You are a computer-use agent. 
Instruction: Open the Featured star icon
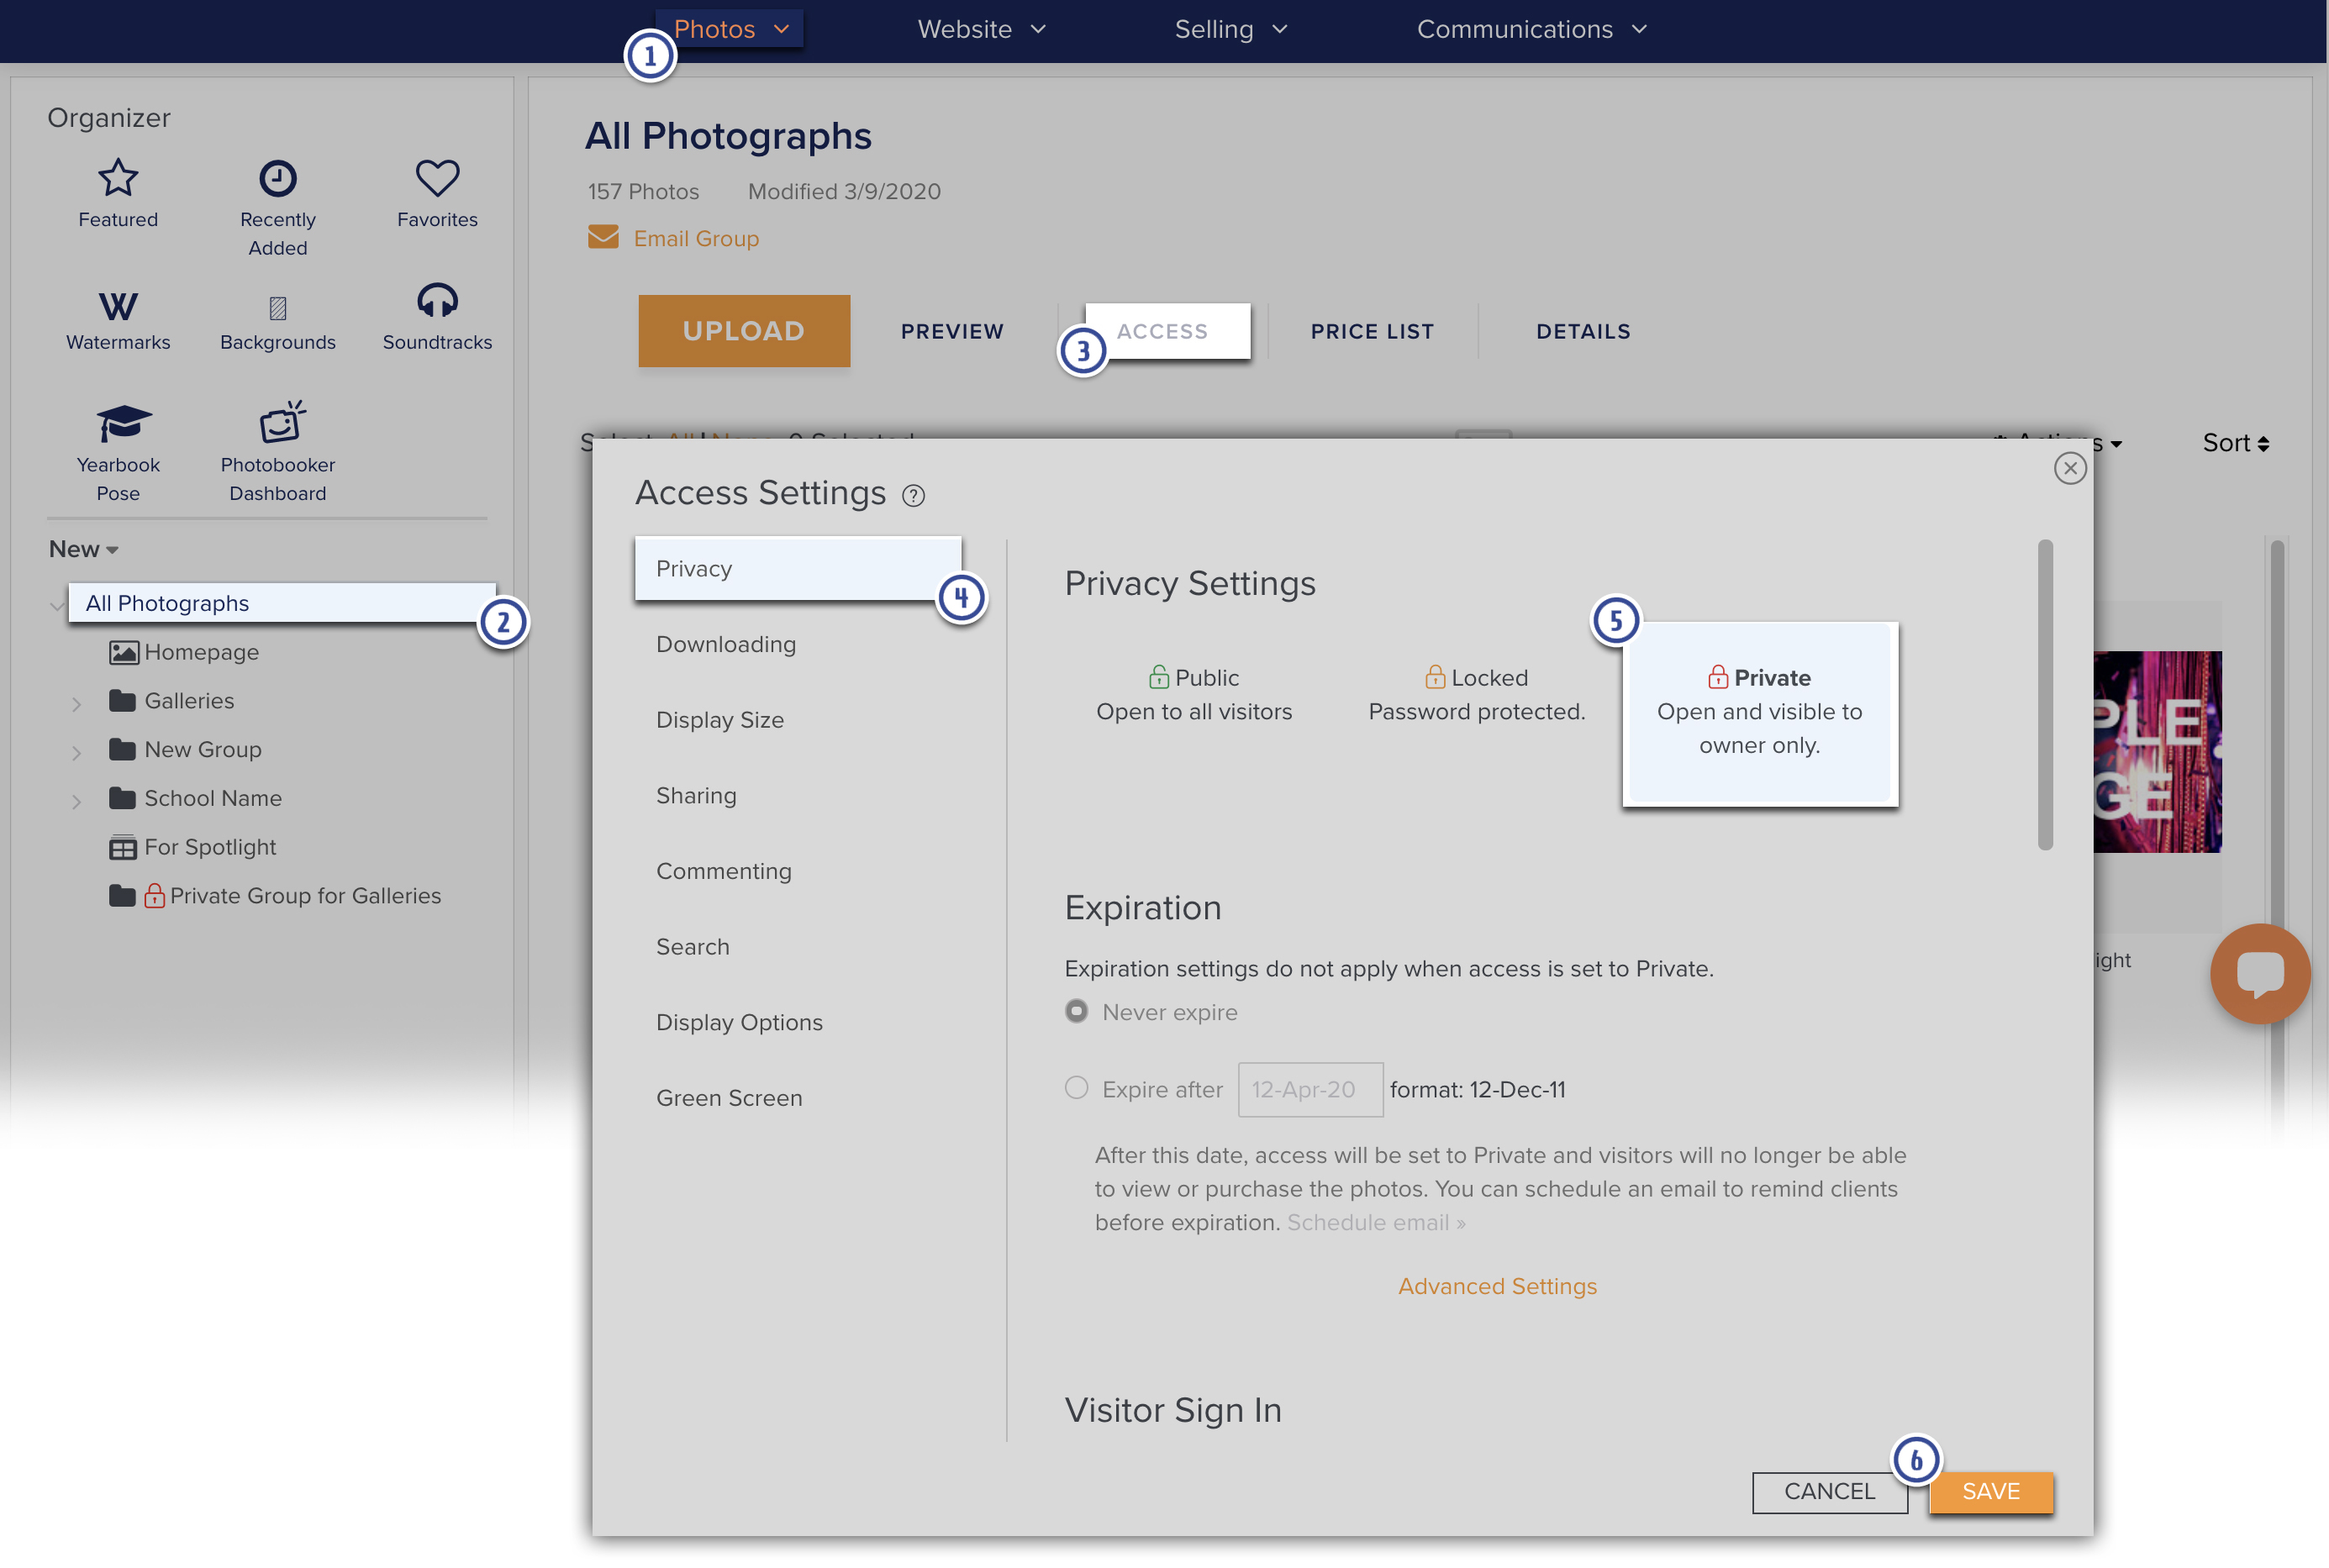[x=118, y=179]
